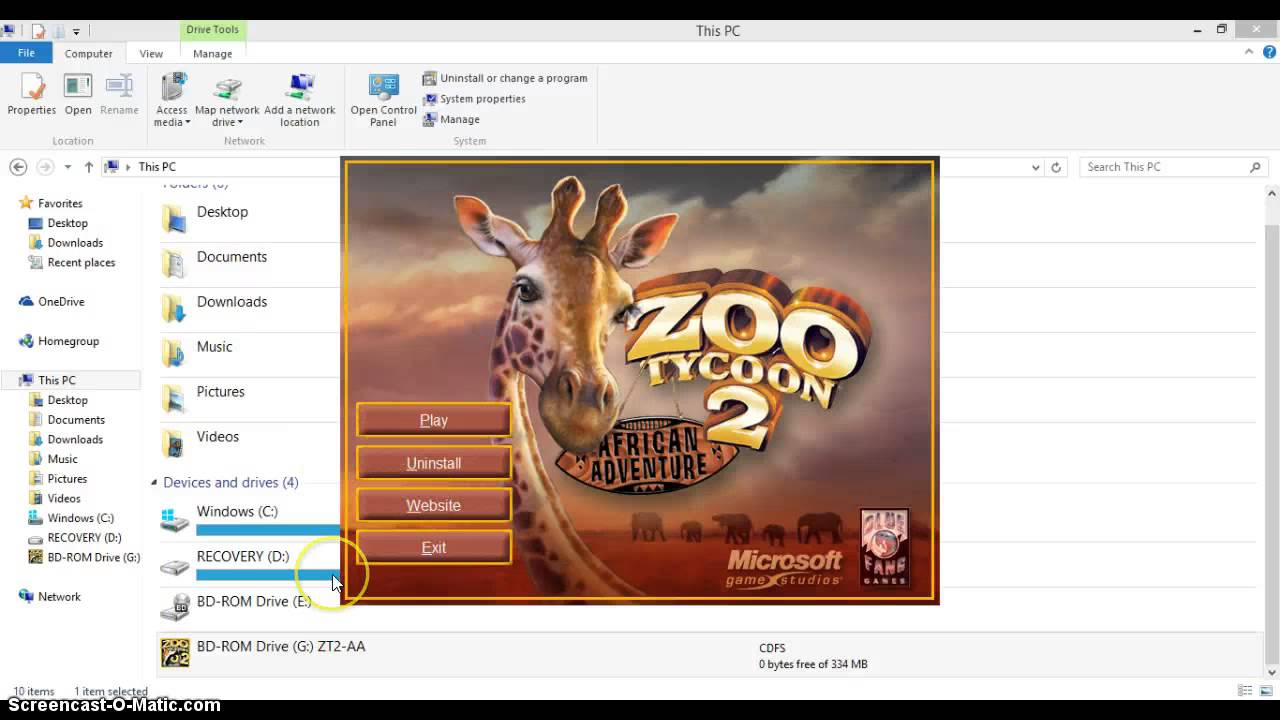Viewport: 1280px width, 720px height.
Task: Click Uninstall or change a program
Action: 505,78
